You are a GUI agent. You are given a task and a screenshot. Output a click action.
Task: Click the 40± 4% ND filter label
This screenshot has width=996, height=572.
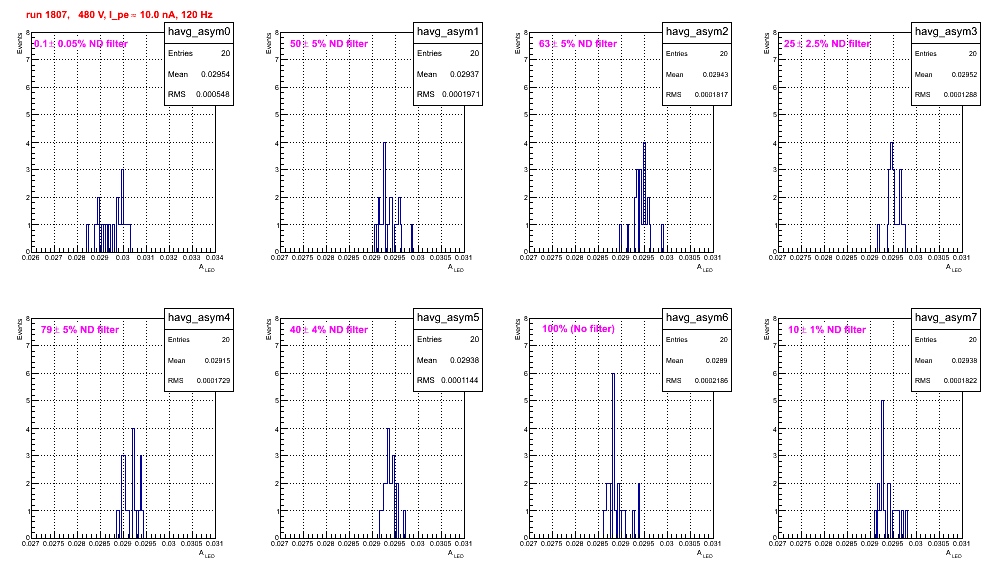pyautogui.click(x=329, y=330)
